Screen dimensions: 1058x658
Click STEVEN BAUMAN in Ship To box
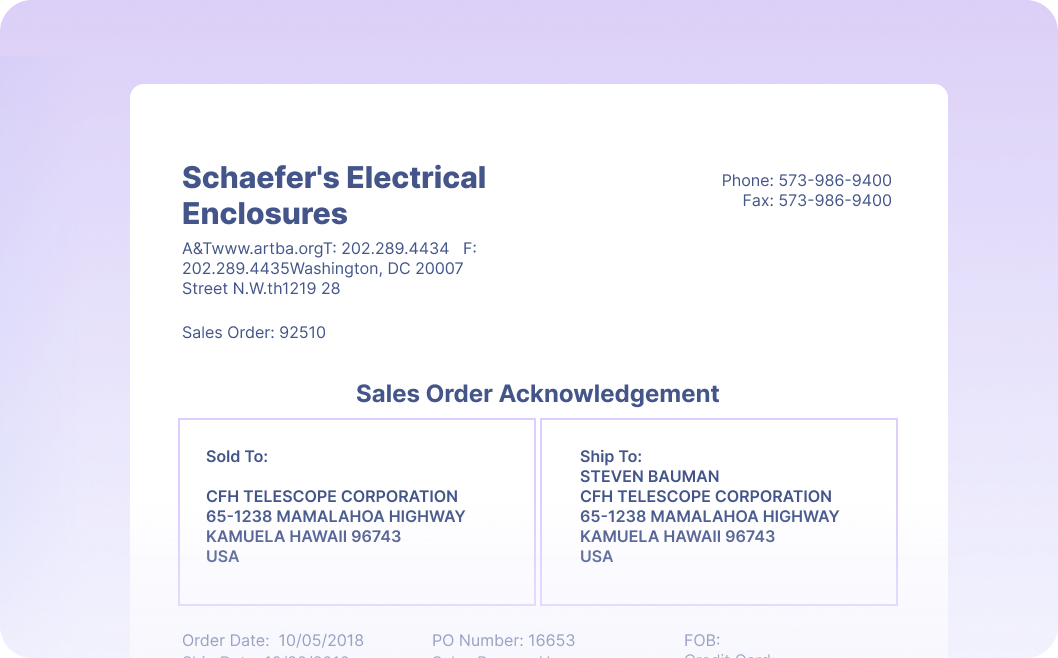click(649, 477)
